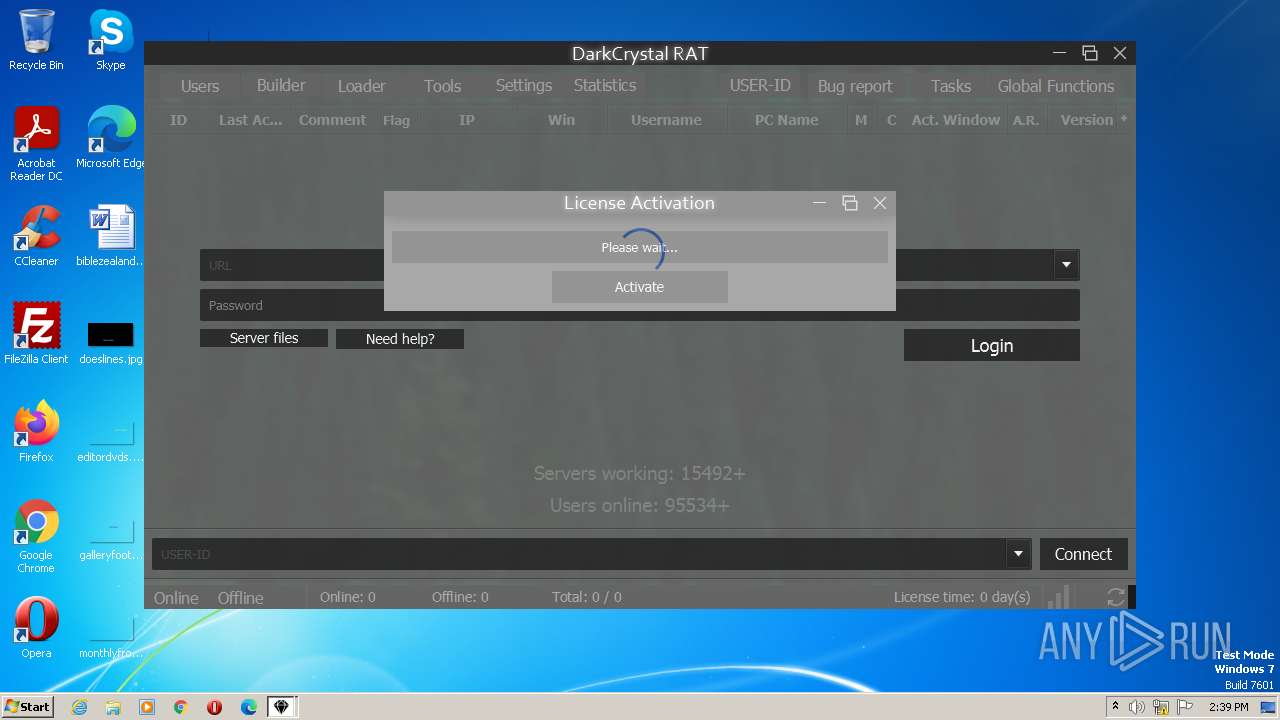Click the Need help? button

400,339
